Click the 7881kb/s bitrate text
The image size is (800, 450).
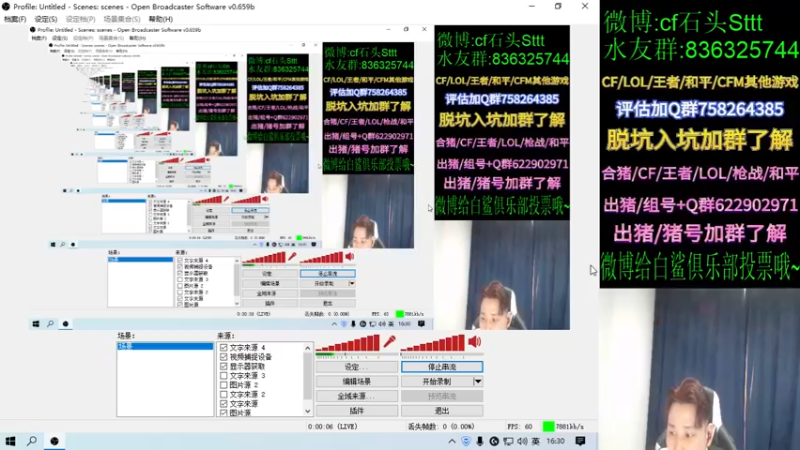pos(570,427)
